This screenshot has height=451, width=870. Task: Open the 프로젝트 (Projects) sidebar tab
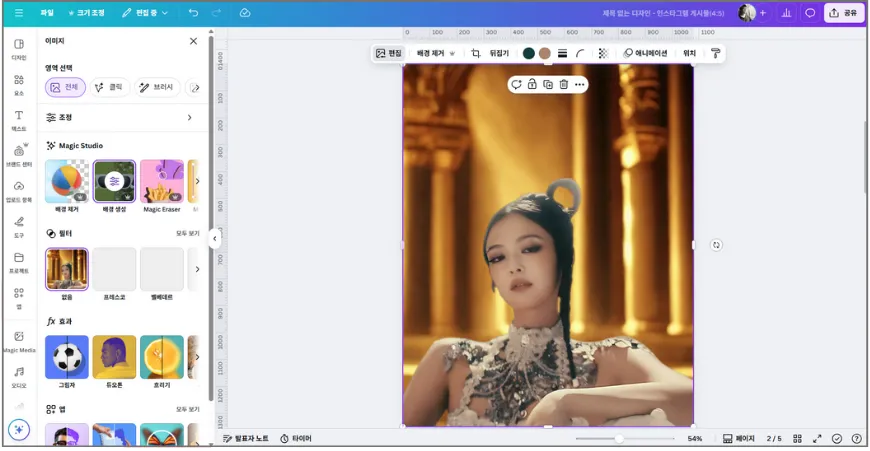coord(19,263)
